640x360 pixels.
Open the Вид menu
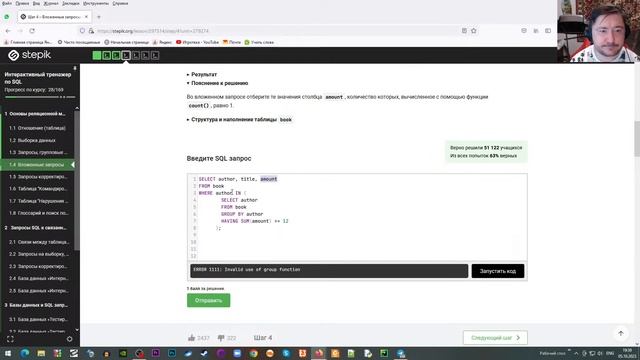(36, 3)
